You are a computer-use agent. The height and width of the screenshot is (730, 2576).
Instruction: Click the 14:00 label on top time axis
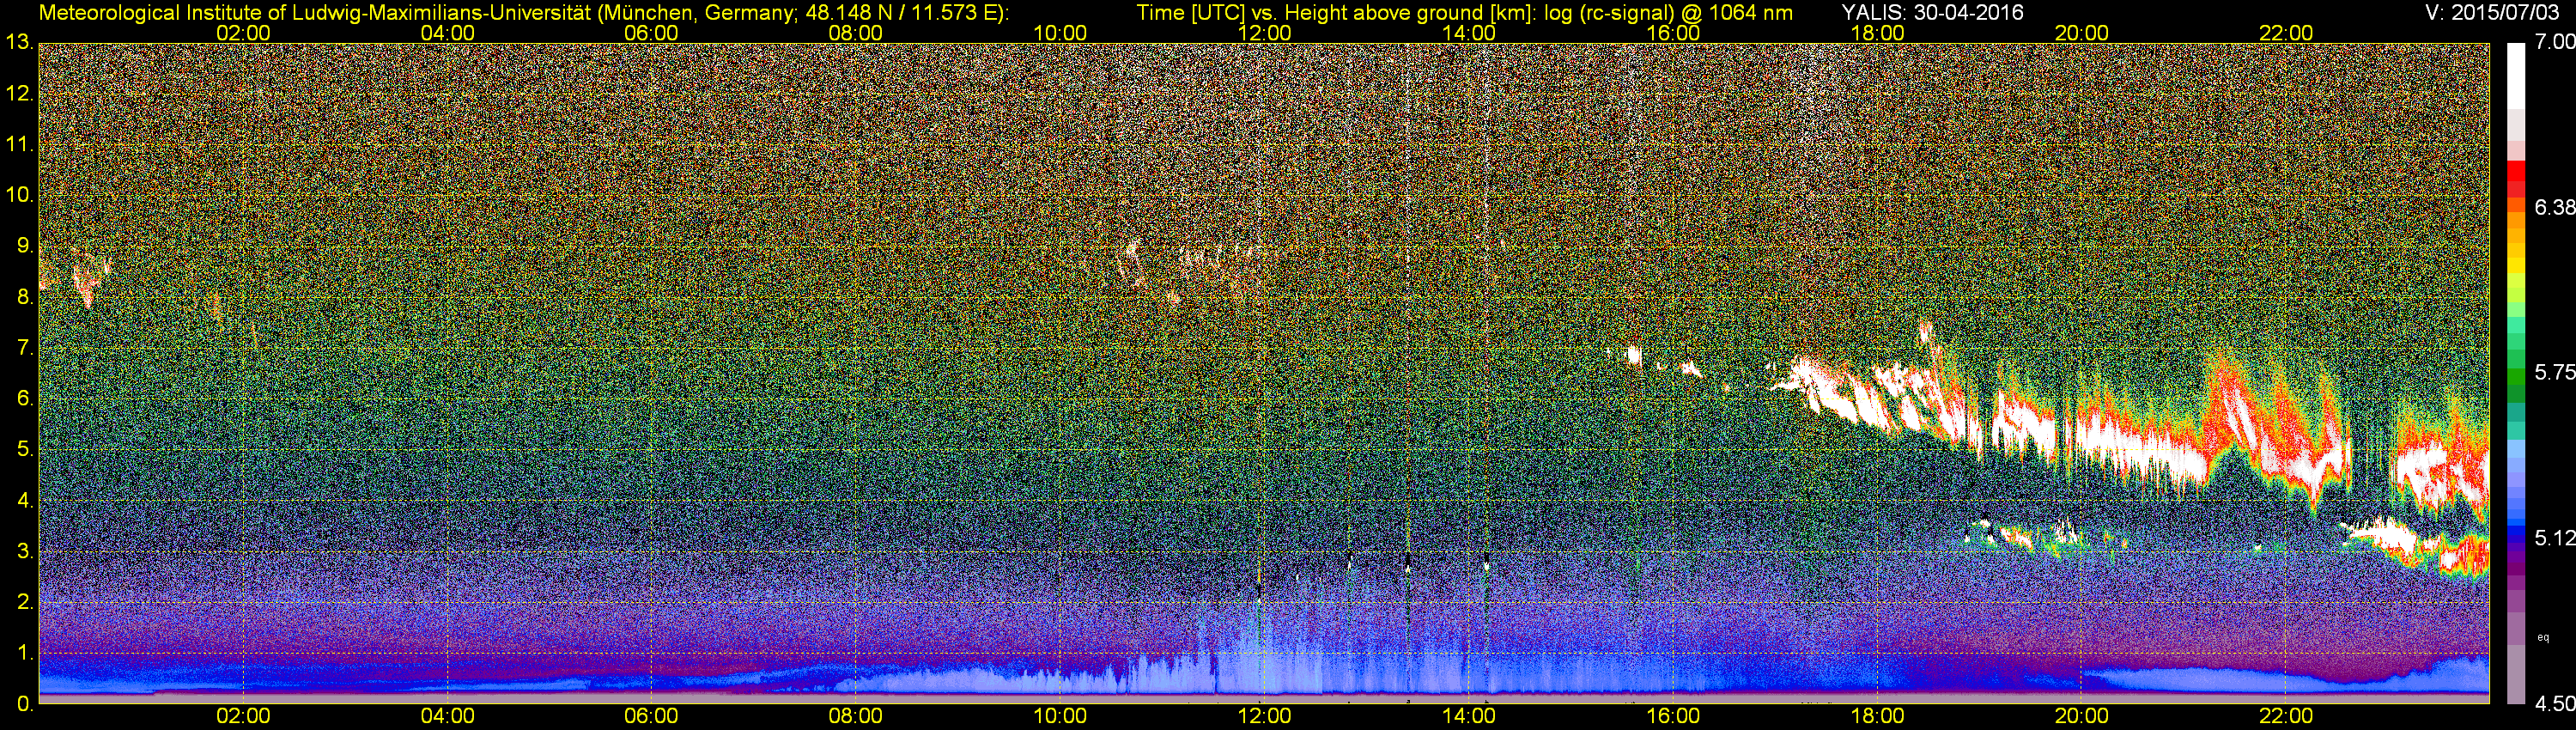(1469, 33)
